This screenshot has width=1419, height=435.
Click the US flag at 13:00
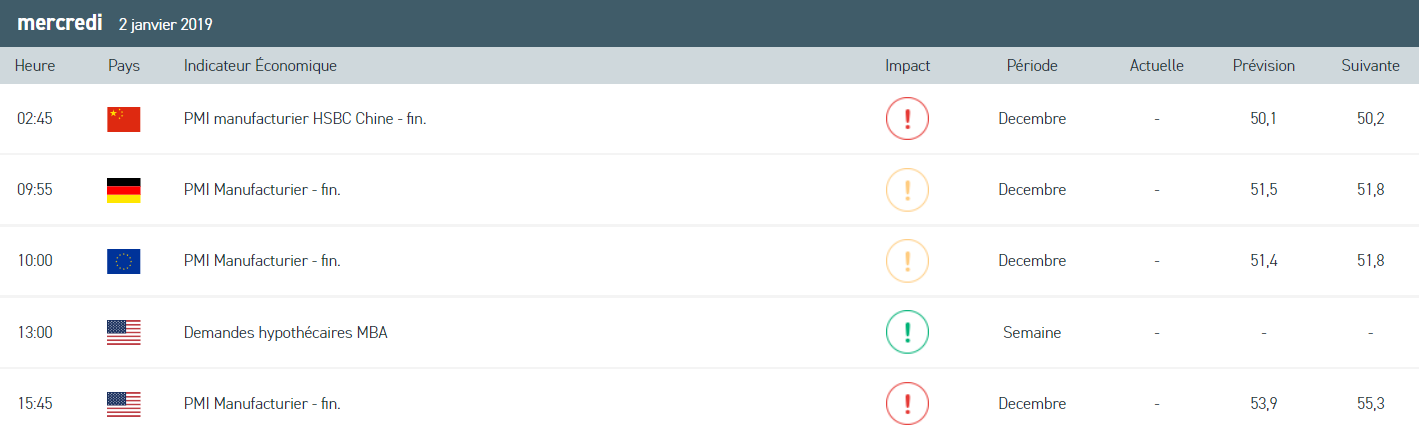pos(124,333)
